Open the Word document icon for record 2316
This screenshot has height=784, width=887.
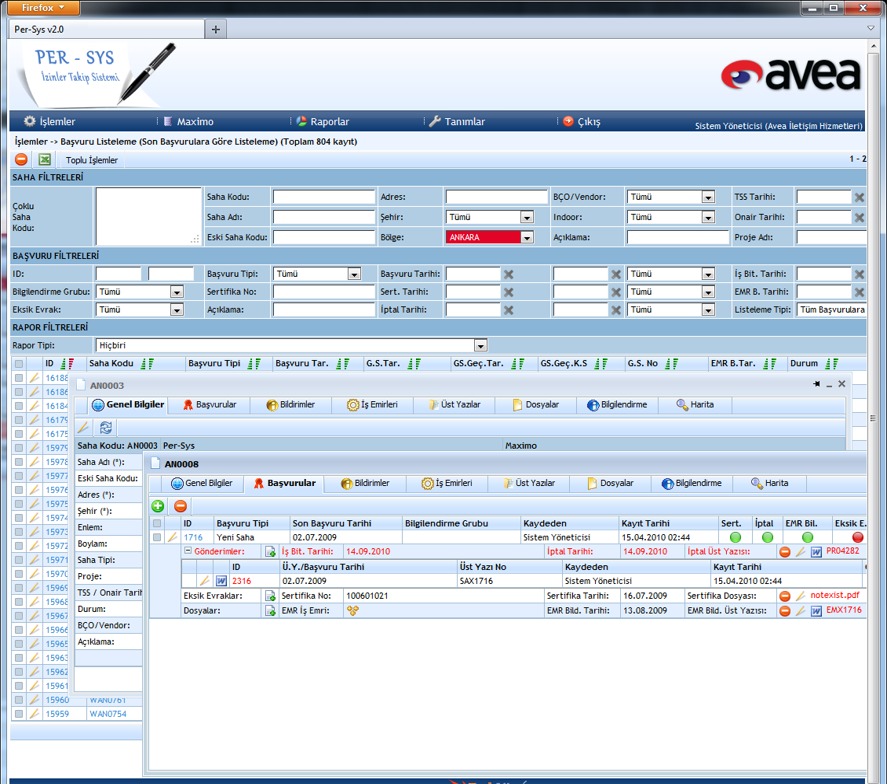pyautogui.click(x=221, y=581)
